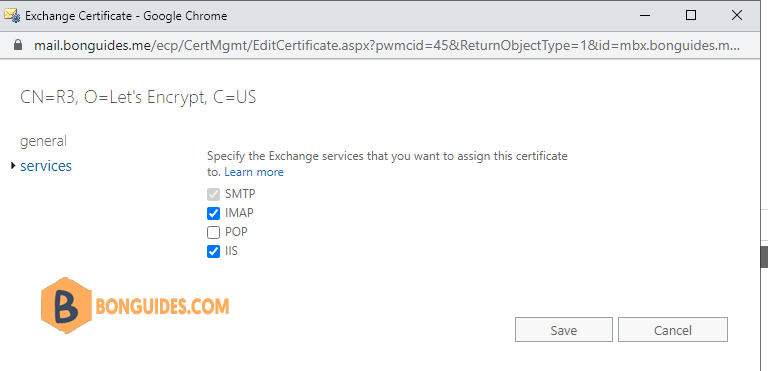Switch to the general tab
This screenshot has width=768, height=371.
tap(43, 141)
